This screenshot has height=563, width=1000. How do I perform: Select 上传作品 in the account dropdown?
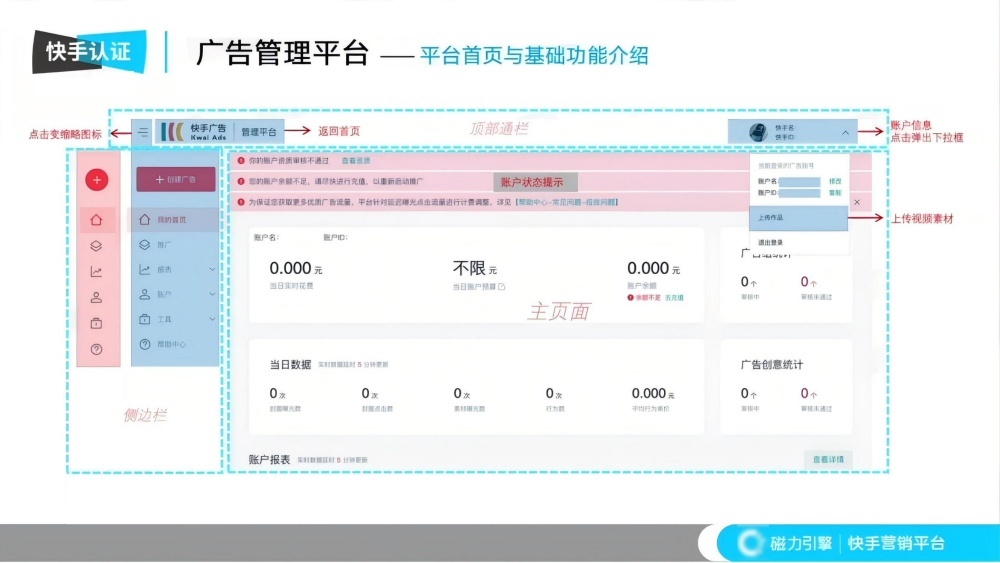click(798, 218)
